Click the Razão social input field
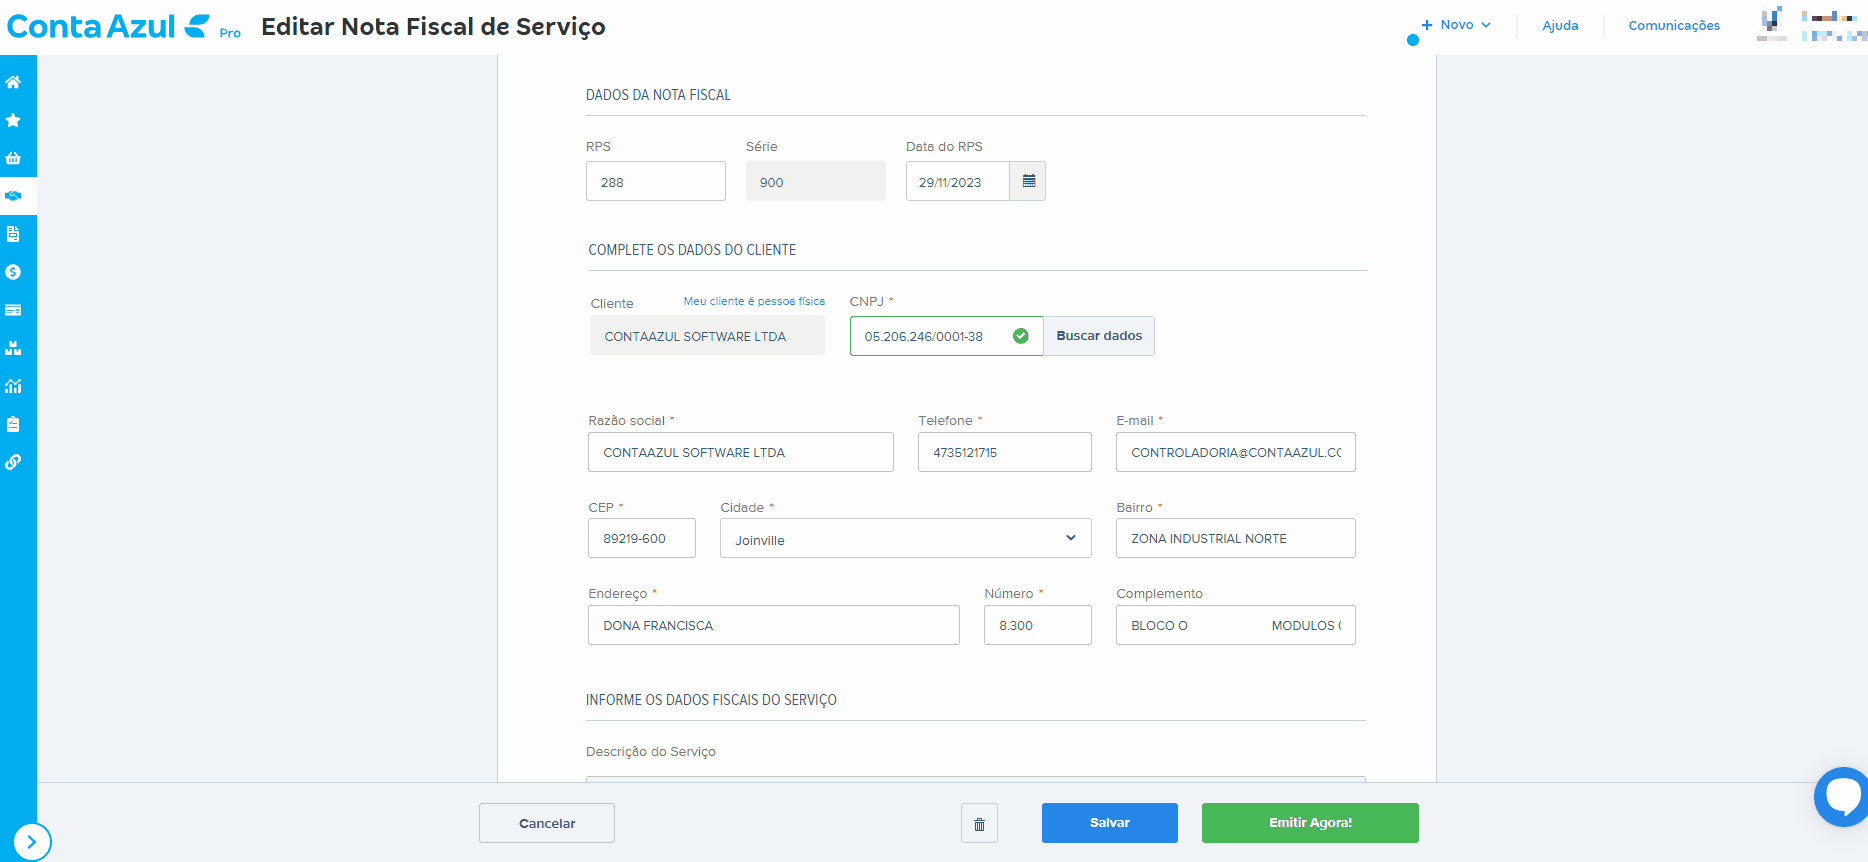1868x862 pixels. pos(741,452)
